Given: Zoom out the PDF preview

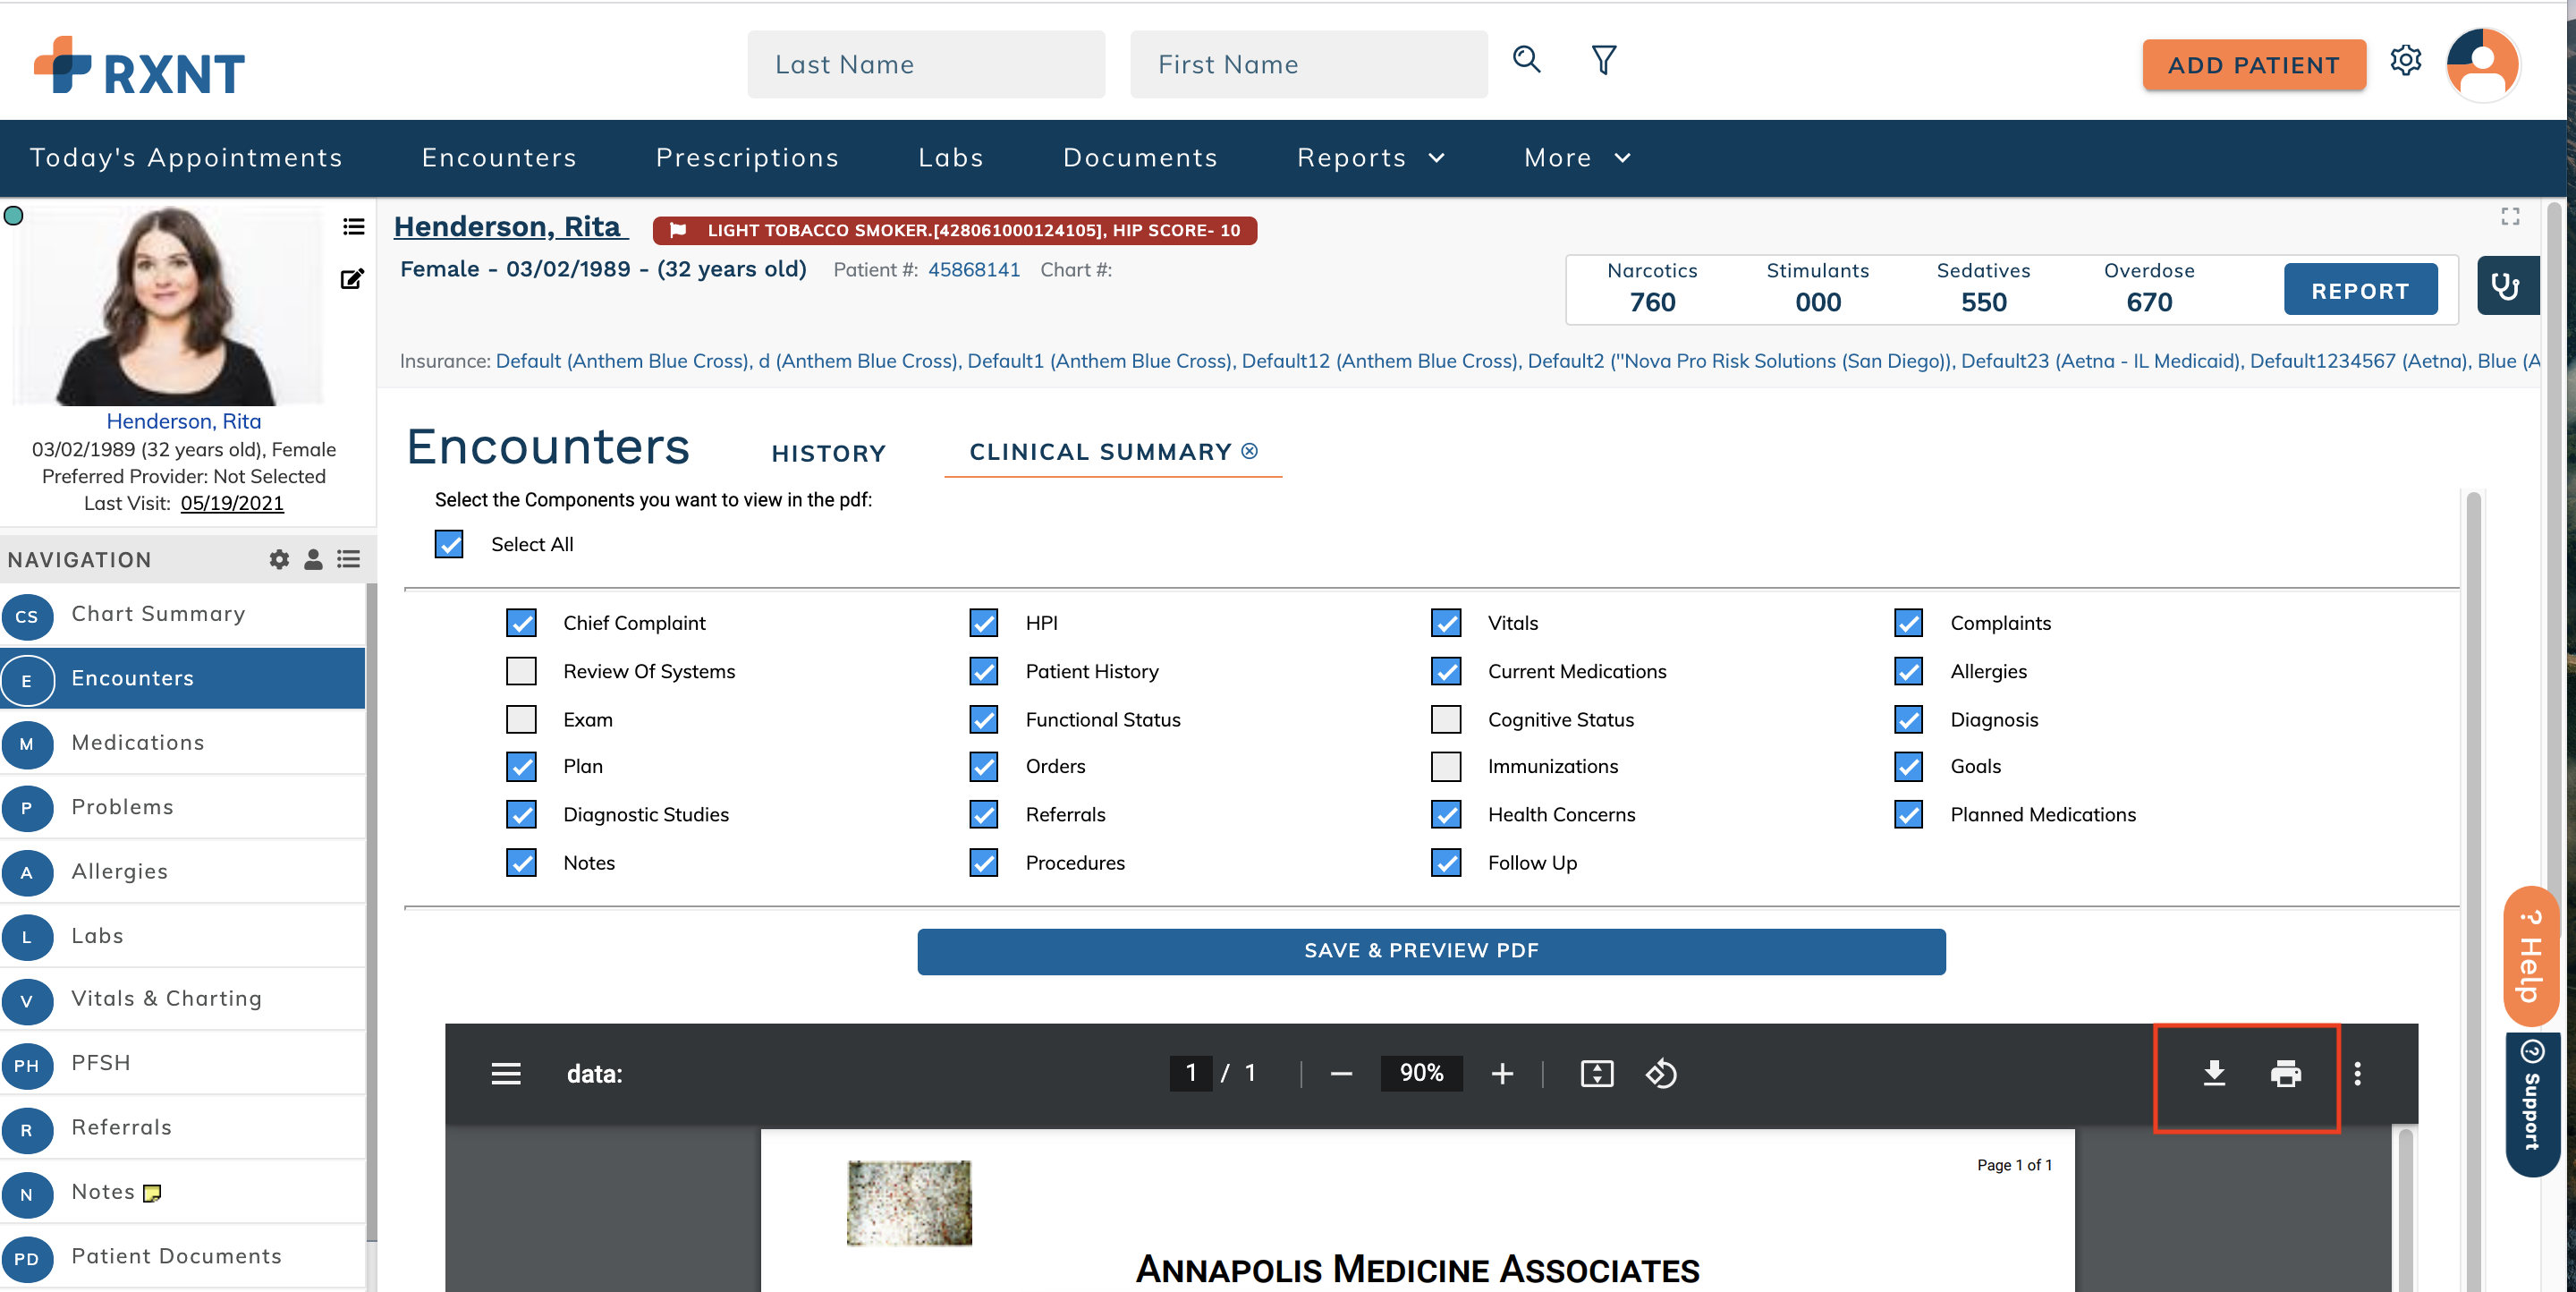Looking at the screenshot, I should pyautogui.click(x=1341, y=1073).
